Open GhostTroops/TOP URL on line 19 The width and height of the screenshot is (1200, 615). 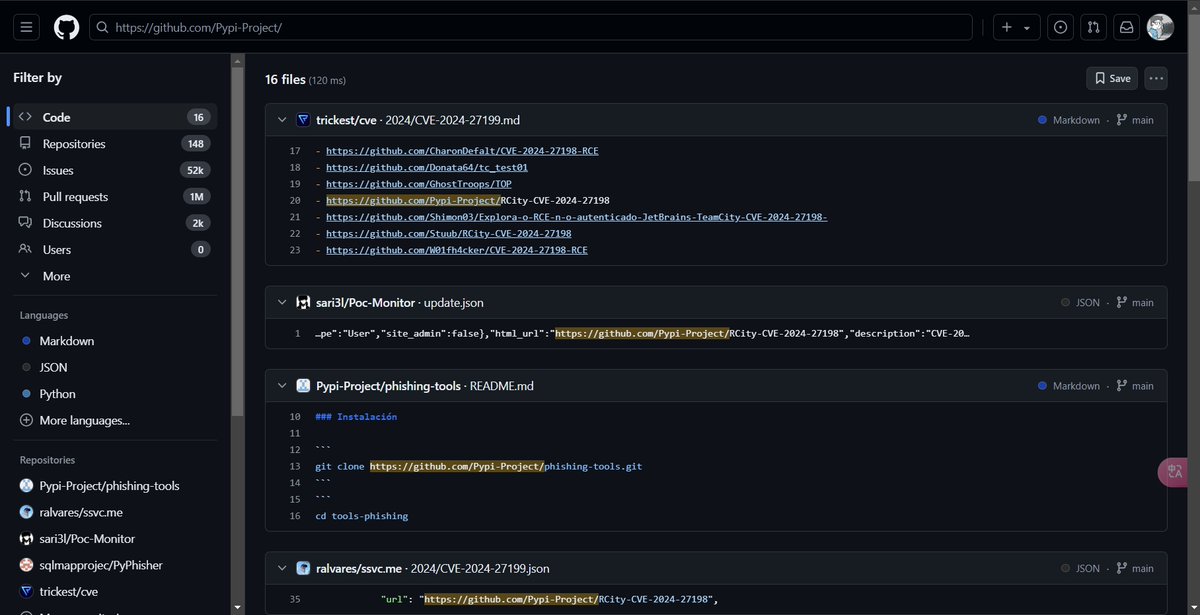[x=420, y=184]
